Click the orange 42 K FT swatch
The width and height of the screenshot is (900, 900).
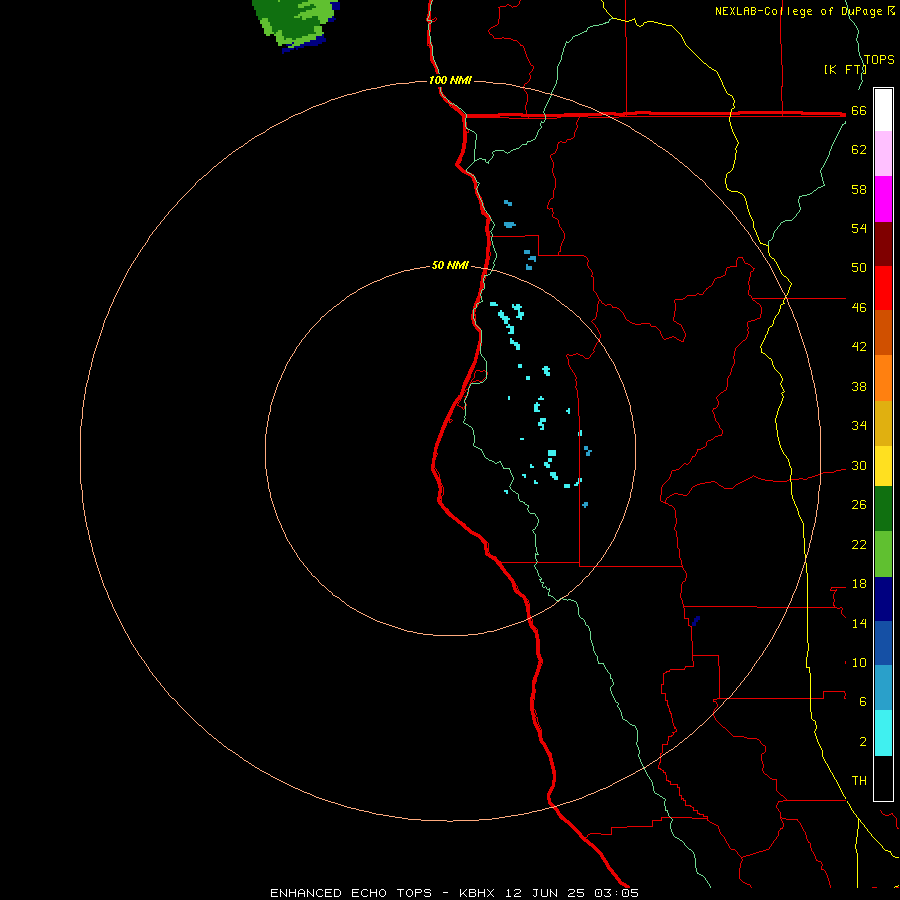coord(883,378)
